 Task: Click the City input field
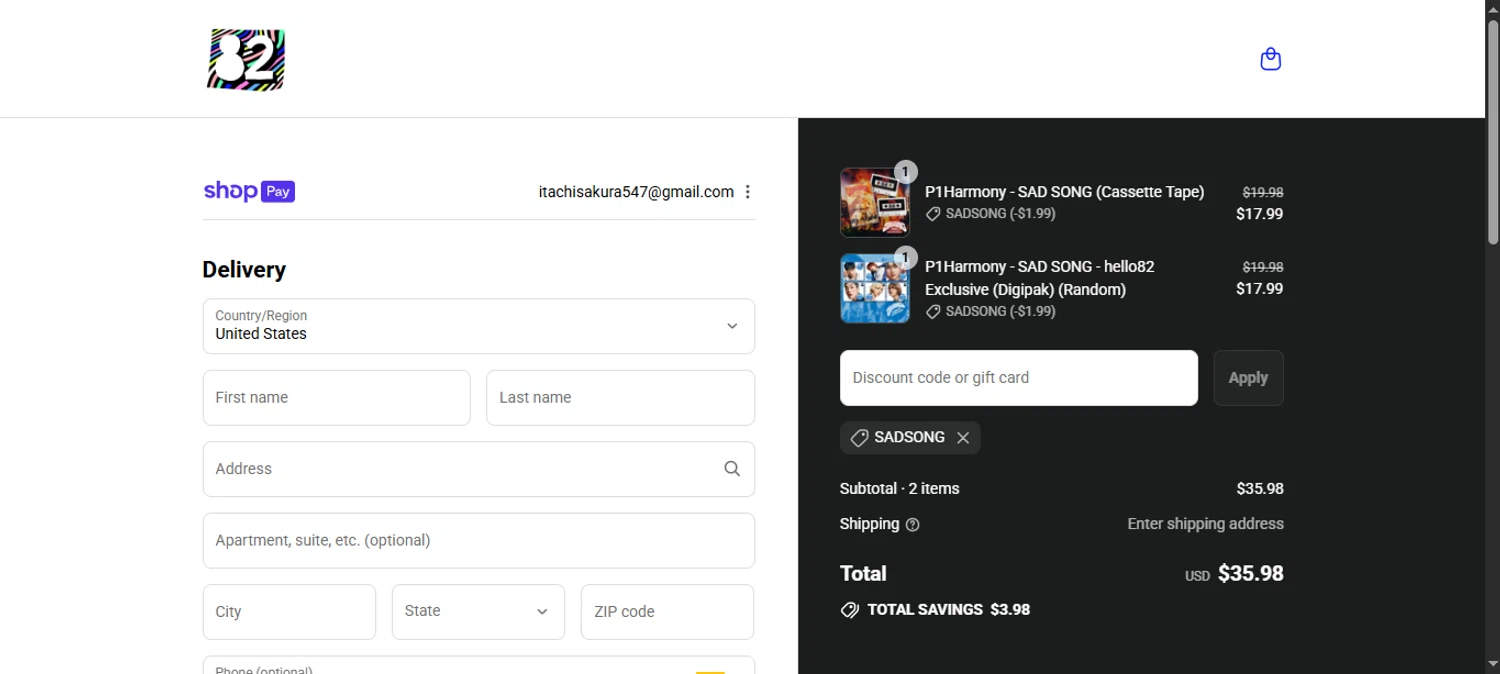(x=289, y=612)
